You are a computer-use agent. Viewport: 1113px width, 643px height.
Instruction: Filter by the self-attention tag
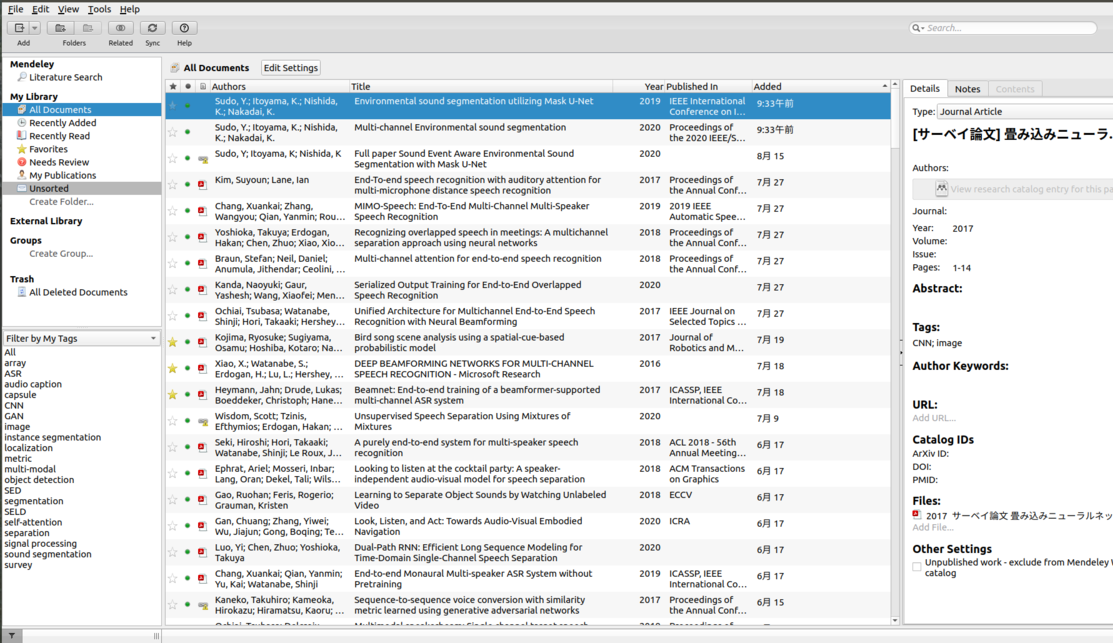[x=33, y=522]
